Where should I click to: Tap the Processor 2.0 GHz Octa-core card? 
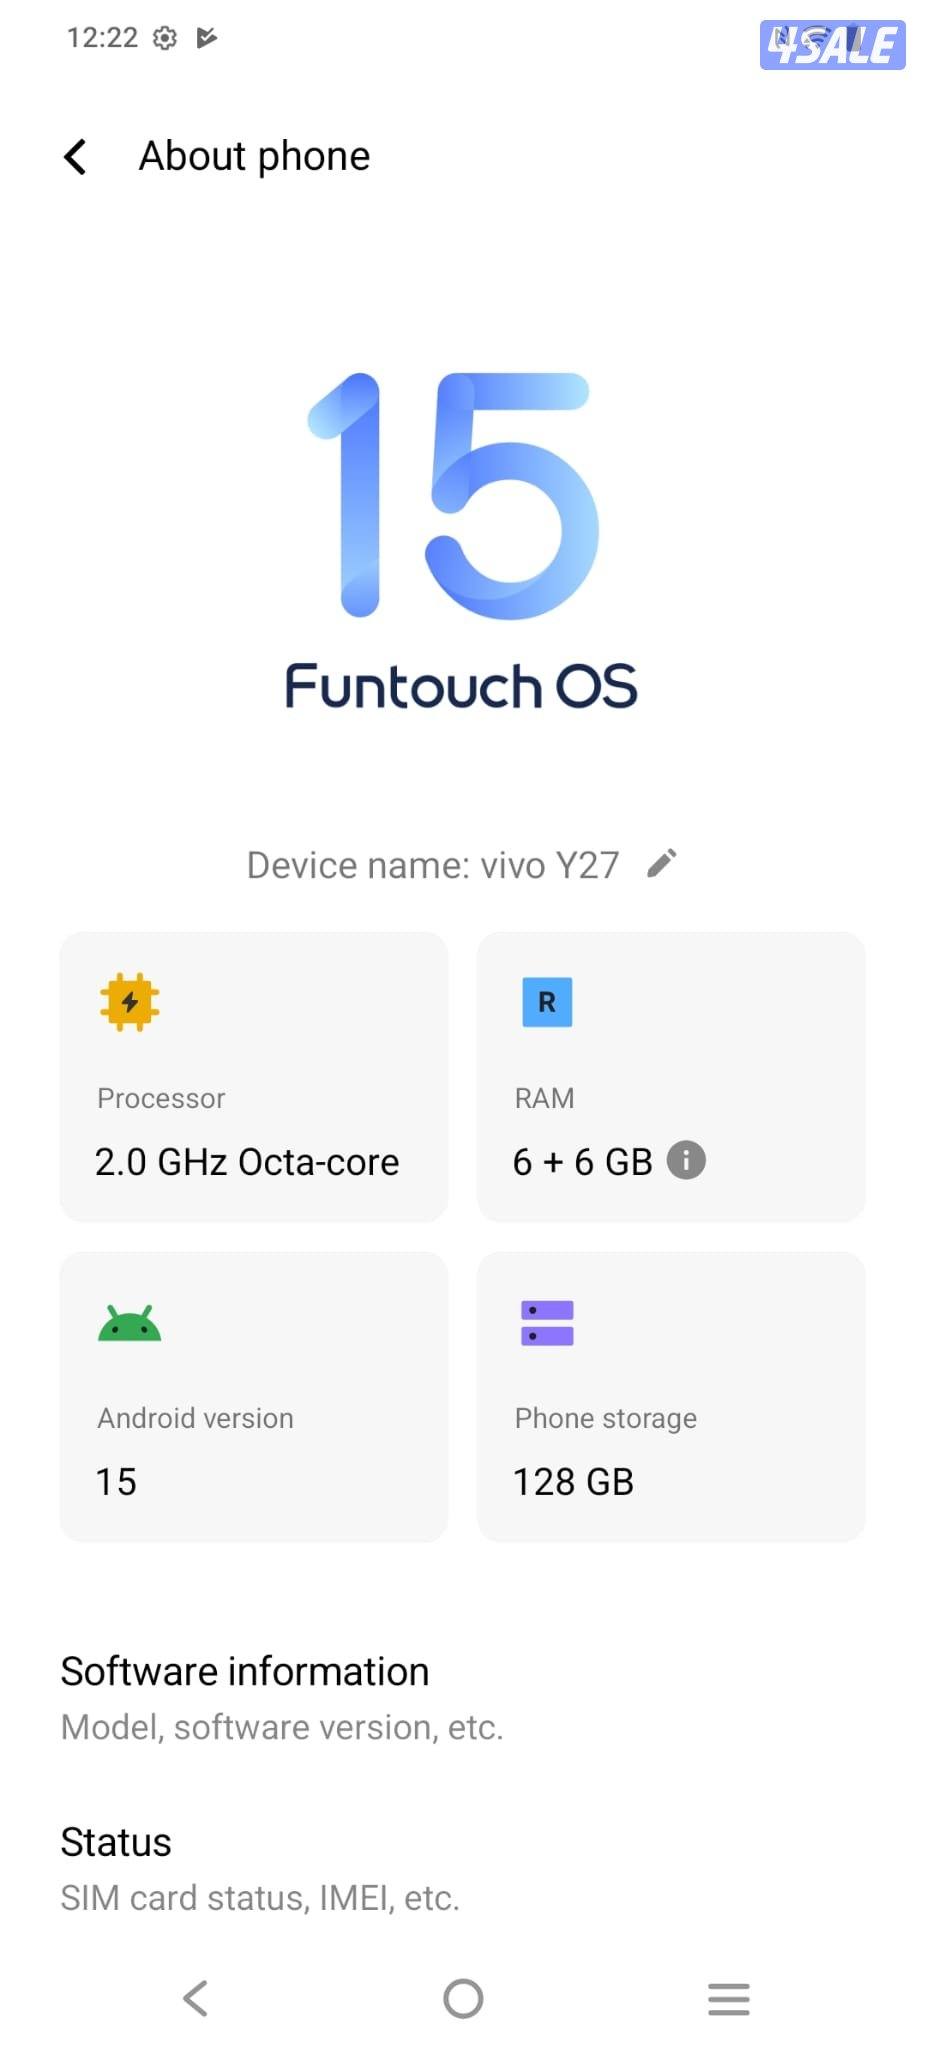pos(254,1078)
